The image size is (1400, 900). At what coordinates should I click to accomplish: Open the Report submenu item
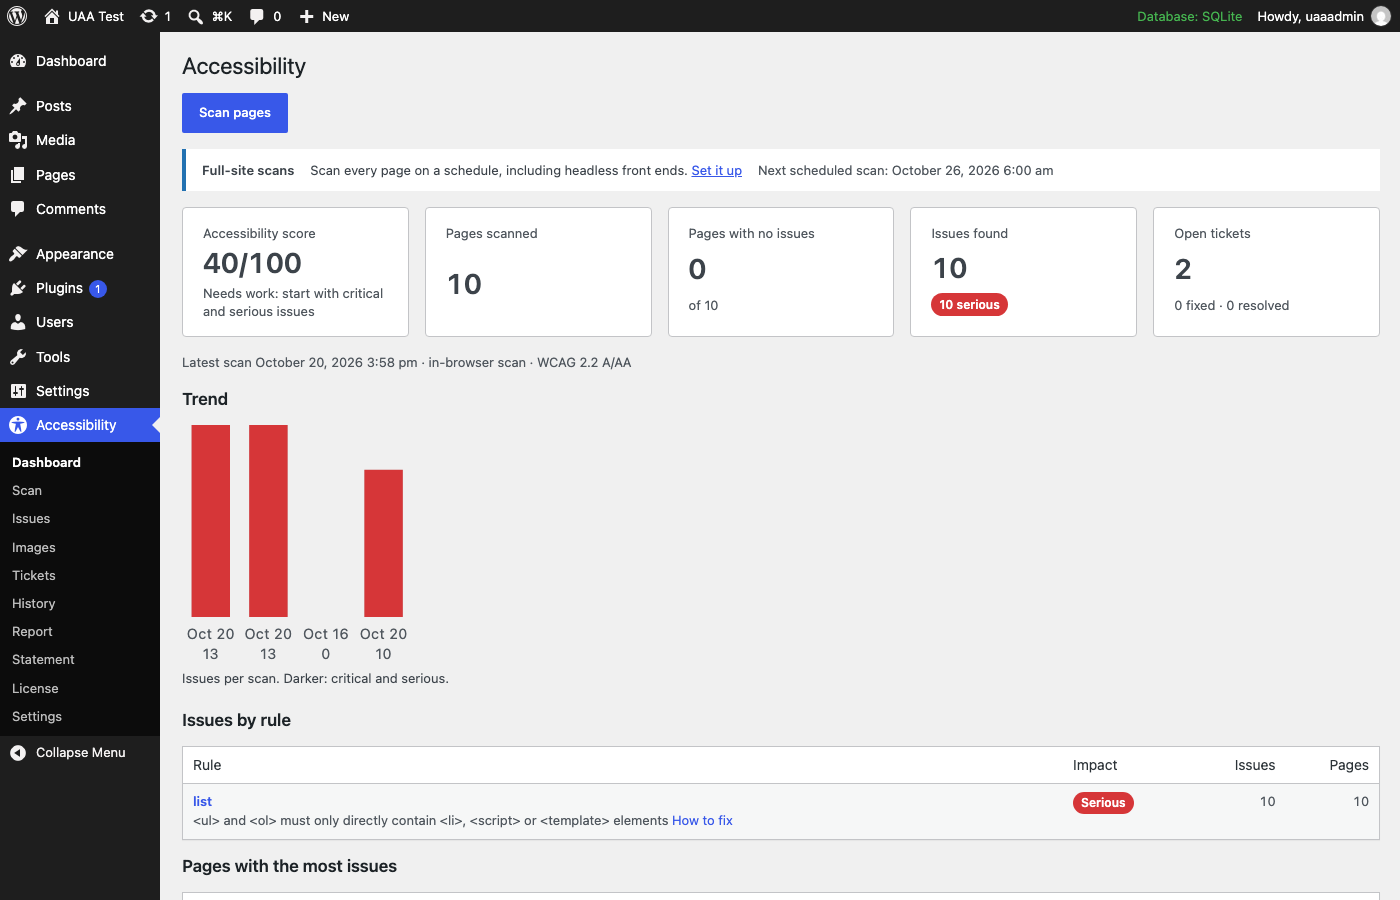32,632
